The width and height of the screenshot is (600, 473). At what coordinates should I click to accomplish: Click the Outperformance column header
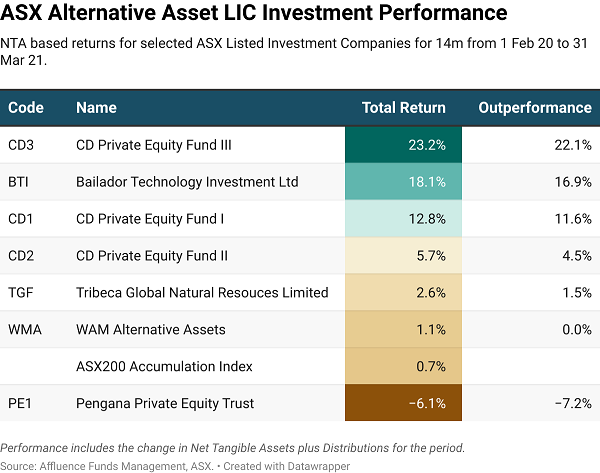pyautogui.click(x=535, y=108)
